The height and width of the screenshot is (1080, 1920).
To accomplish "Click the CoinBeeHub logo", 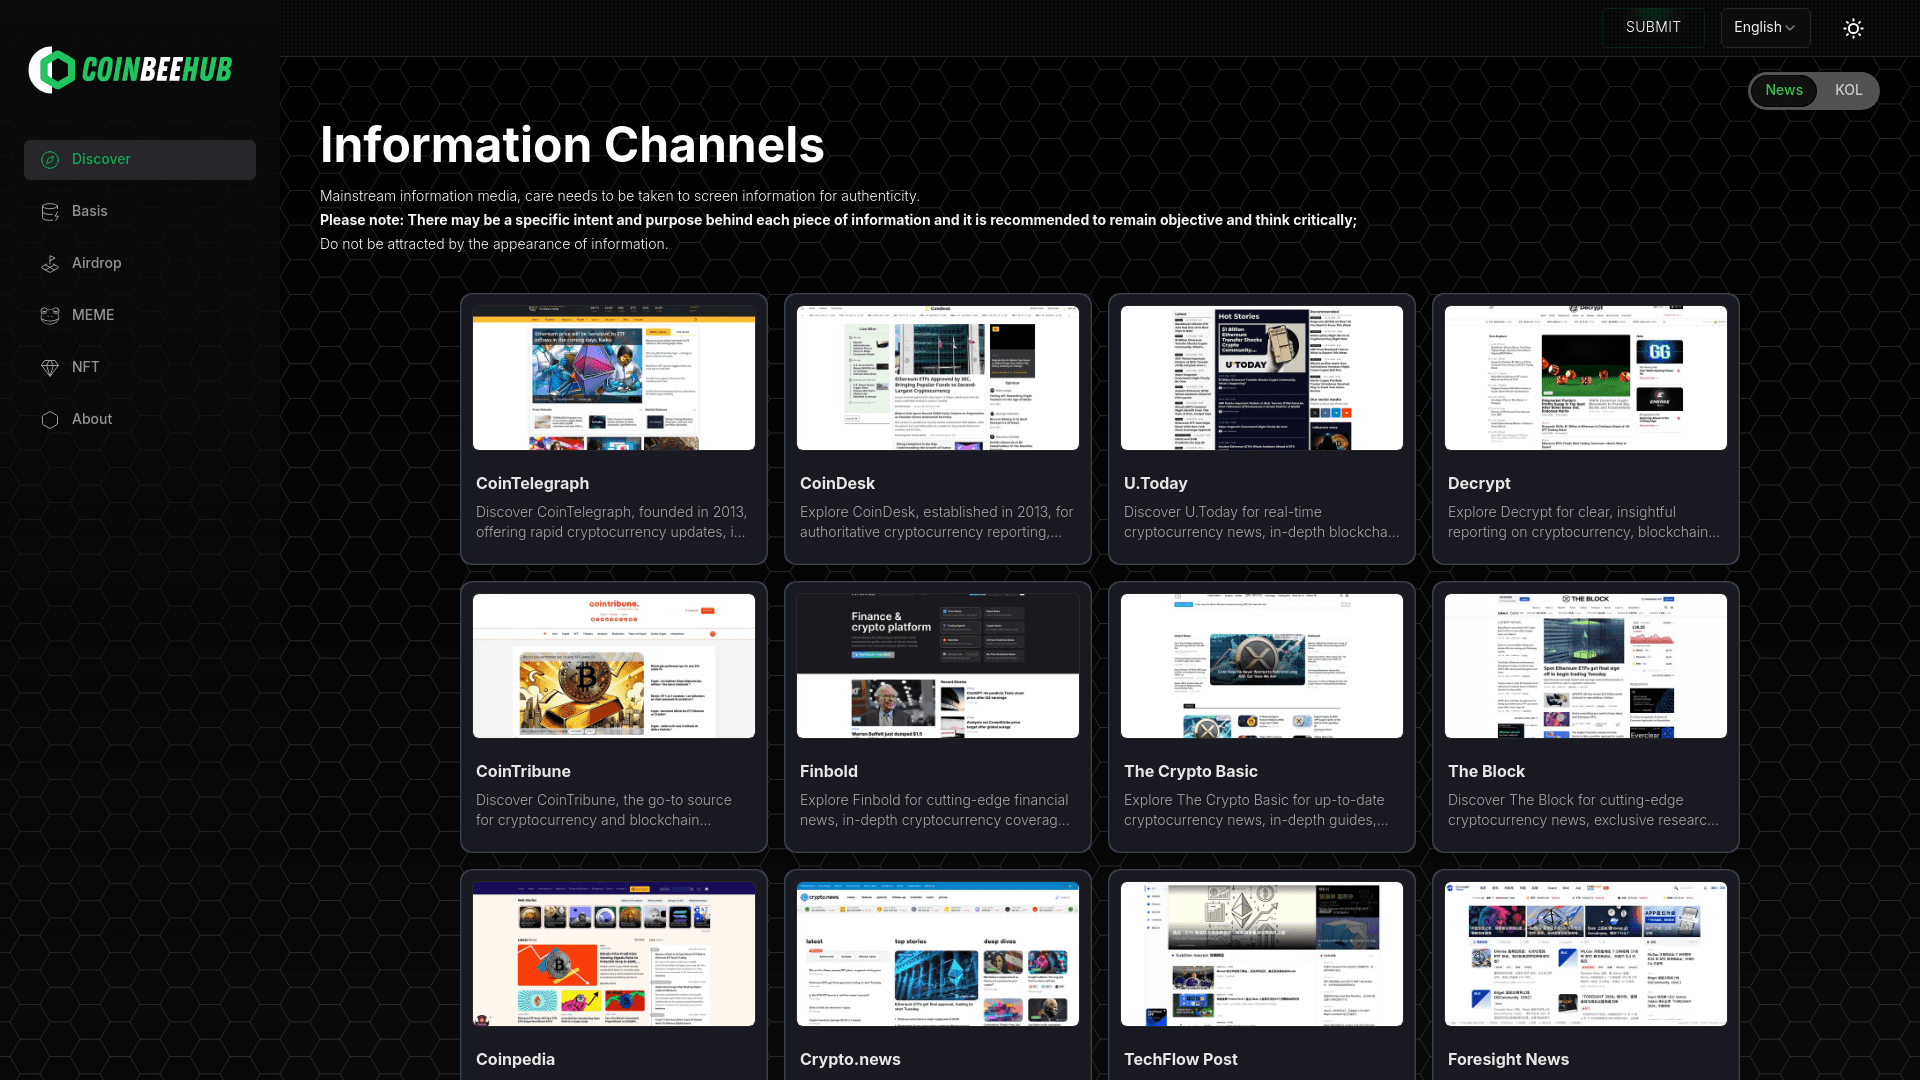I will click(x=130, y=70).
